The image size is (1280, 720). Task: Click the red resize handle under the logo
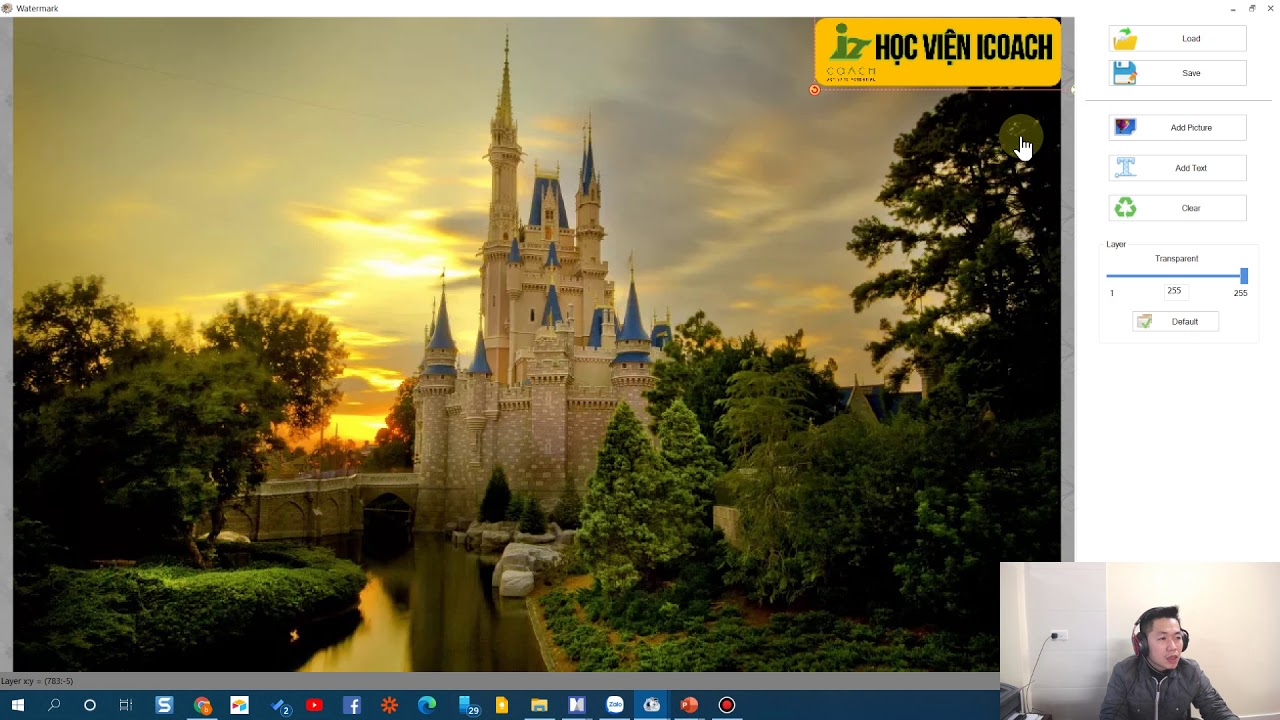[x=814, y=90]
